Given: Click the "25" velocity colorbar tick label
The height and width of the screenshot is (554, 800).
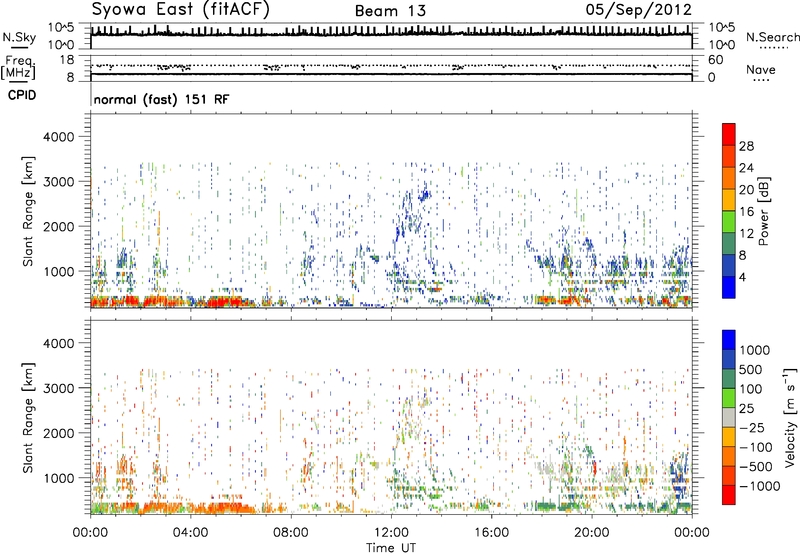Looking at the screenshot, I should coord(747,409).
